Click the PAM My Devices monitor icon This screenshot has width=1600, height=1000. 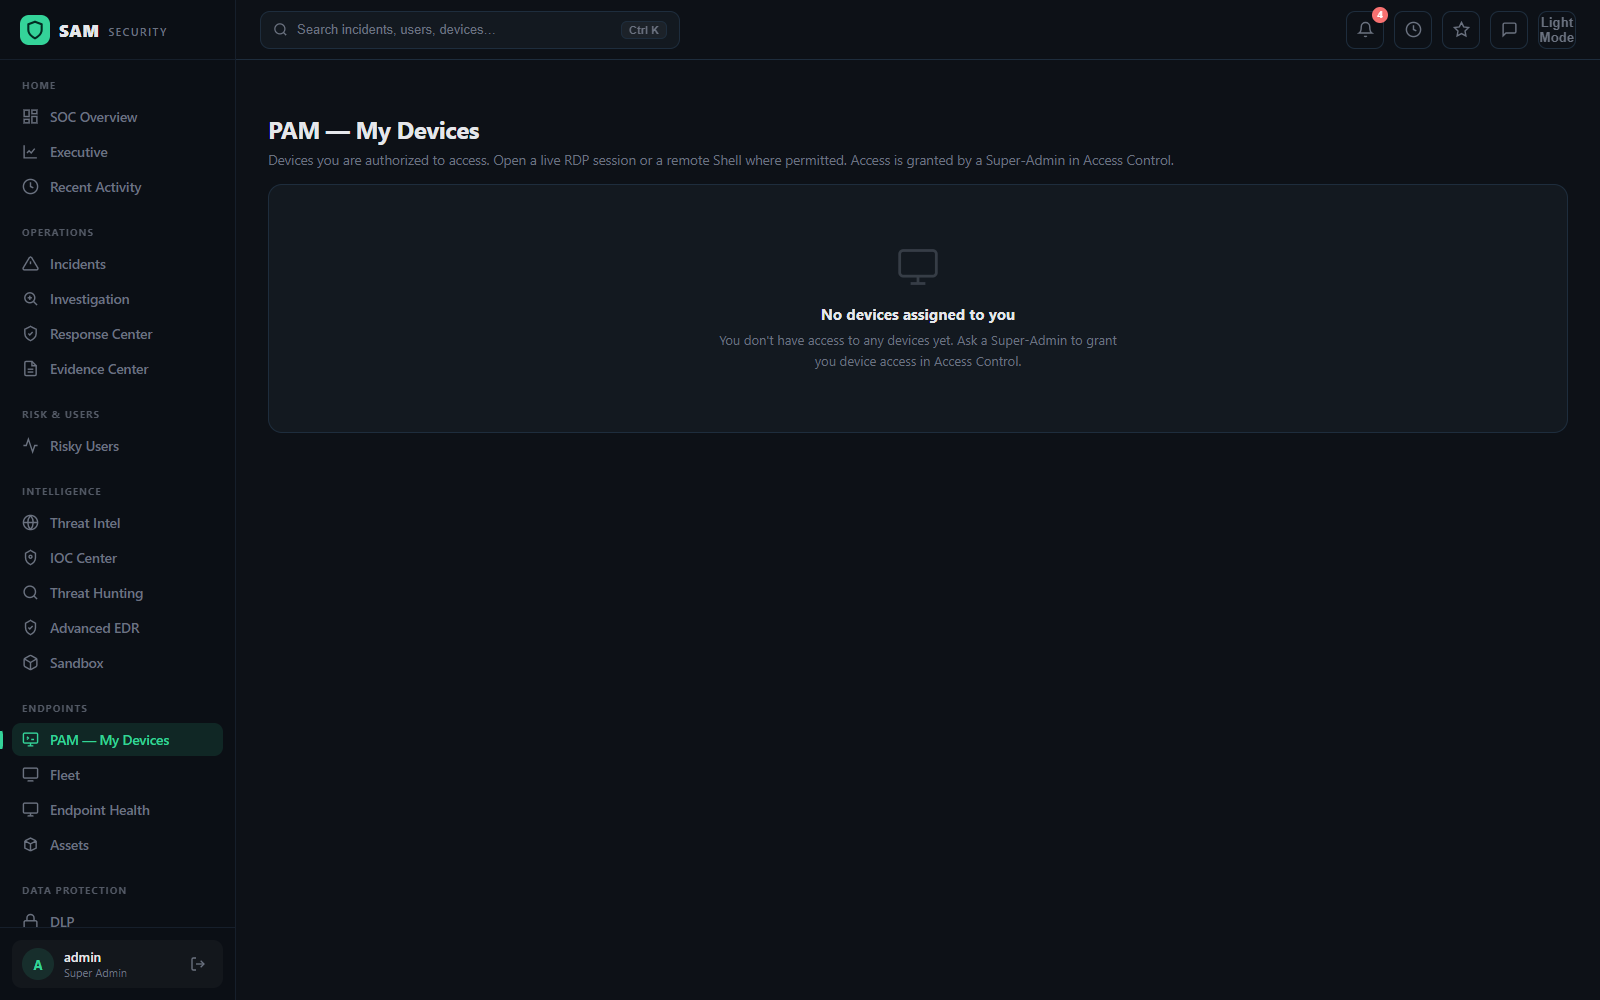[31, 740]
